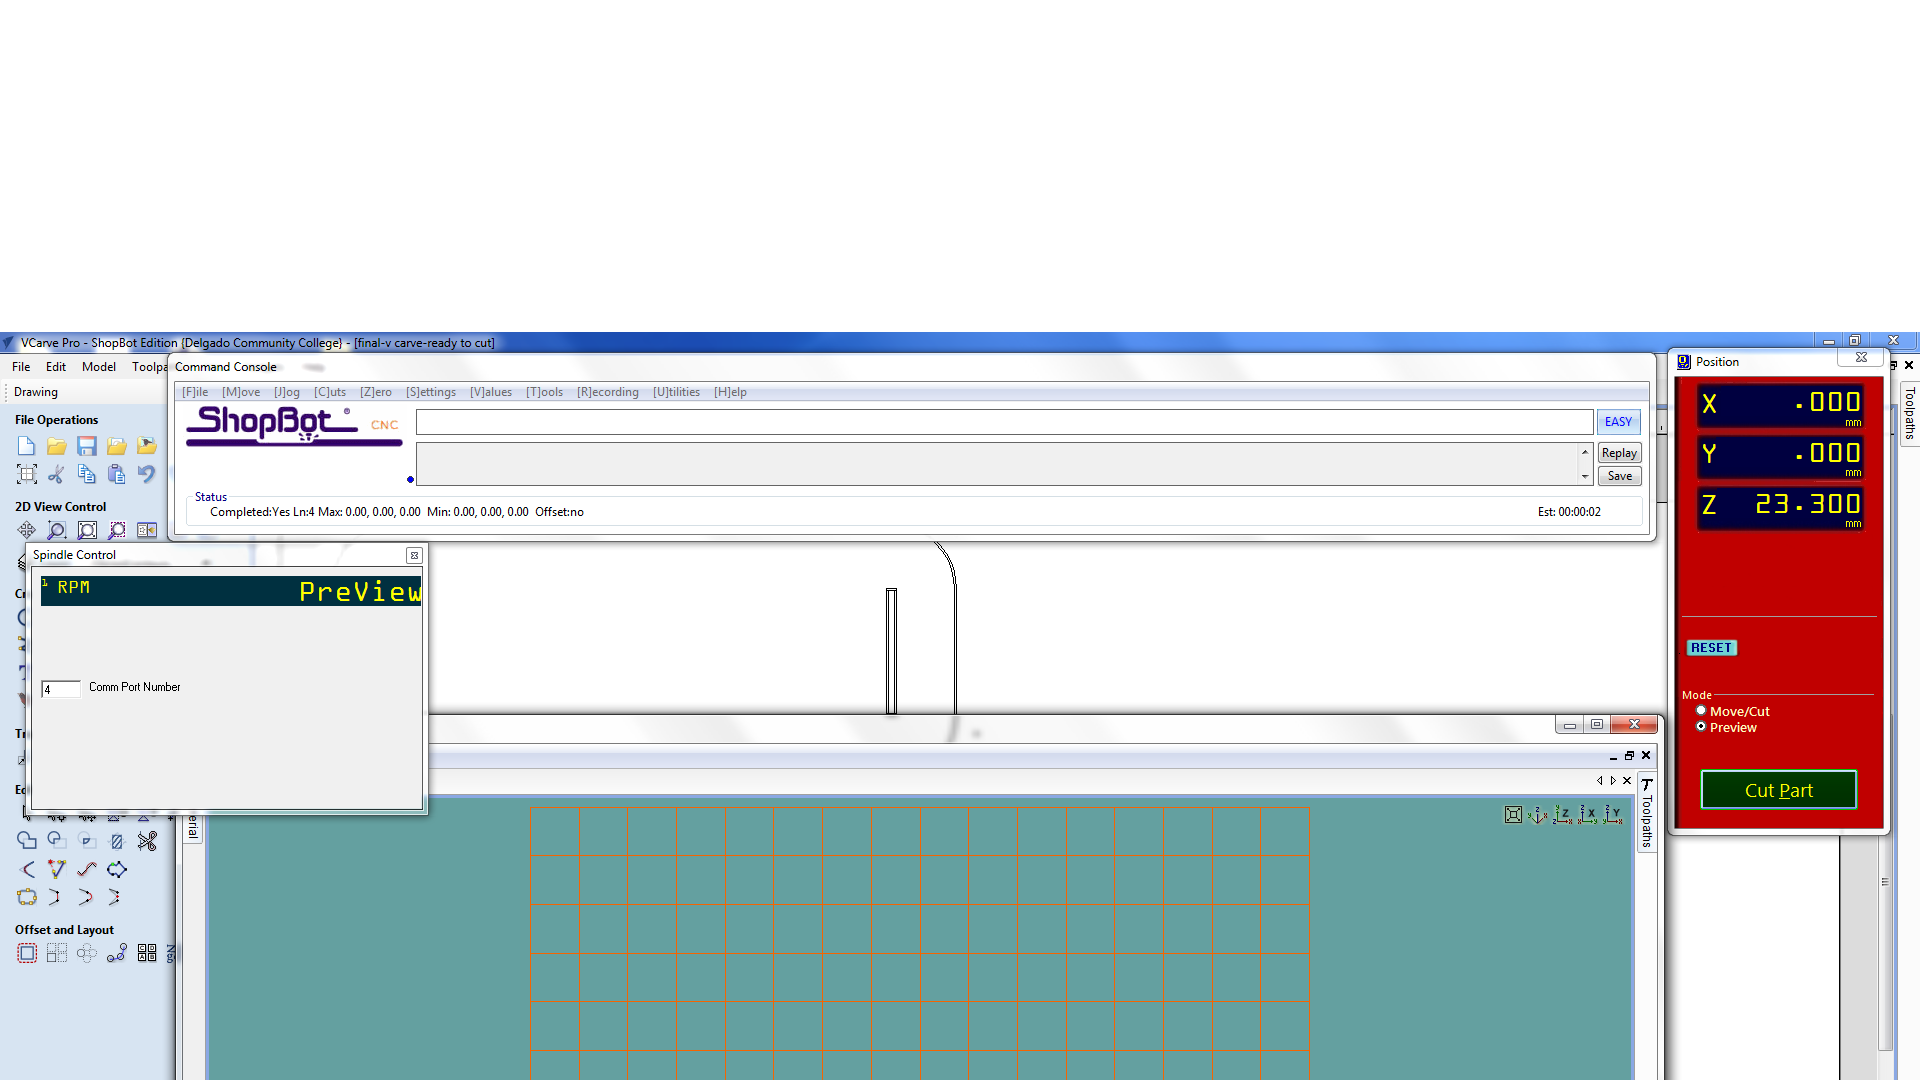
Task: Weld selected vectors icon
Action: (x=27, y=841)
